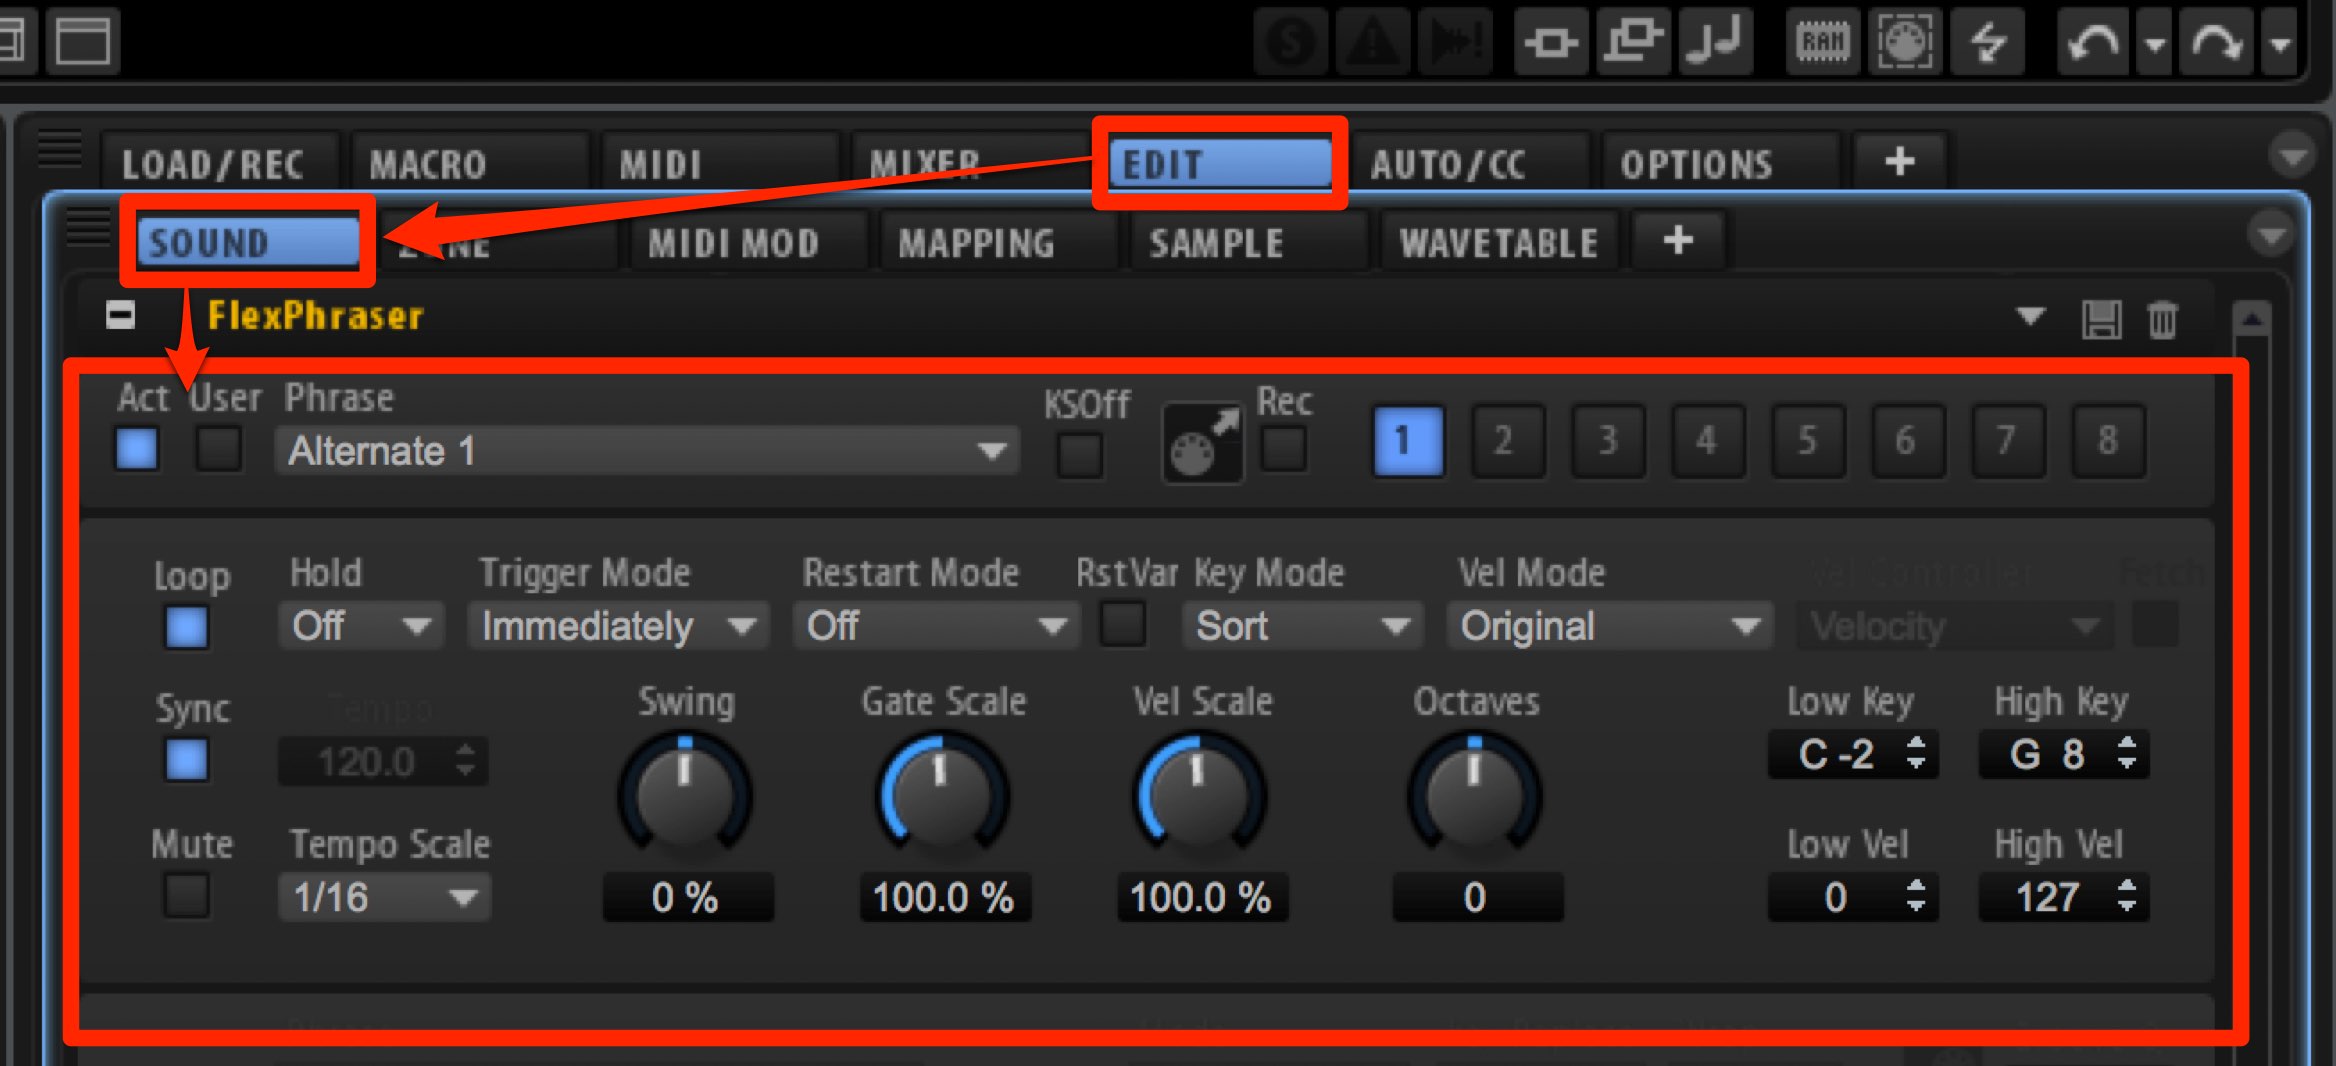
Task: Click the sub-tab row handle icon
Action: 88,228
